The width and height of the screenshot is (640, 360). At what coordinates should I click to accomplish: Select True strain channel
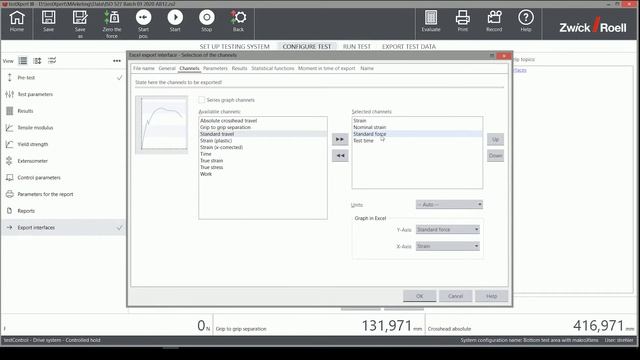263,160
